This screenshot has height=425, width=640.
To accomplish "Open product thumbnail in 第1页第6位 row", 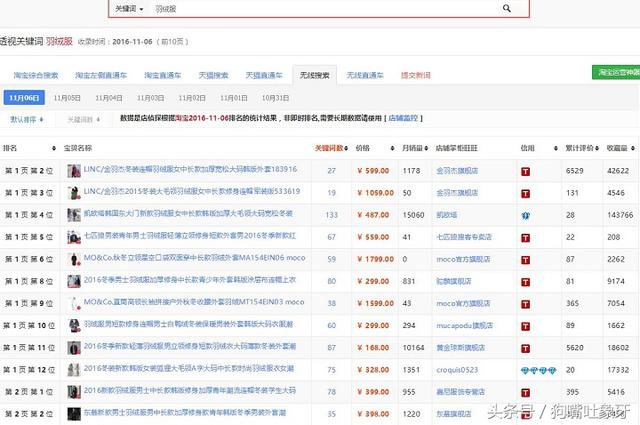I will pyautogui.click(x=74, y=259).
